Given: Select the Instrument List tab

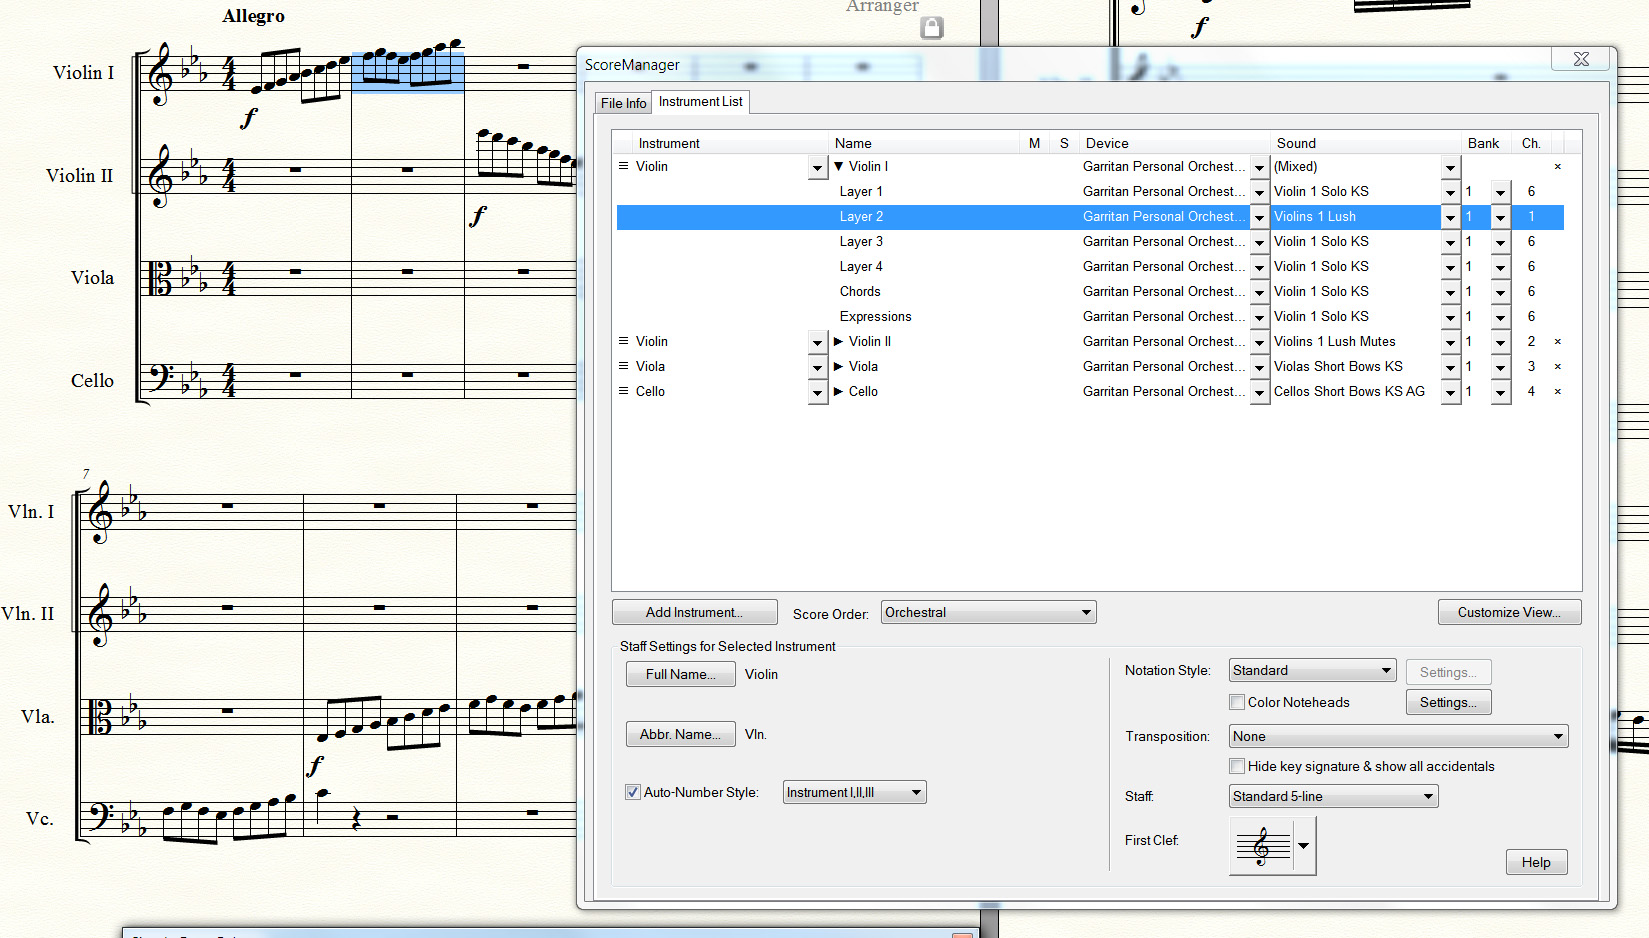Looking at the screenshot, I should click(x=700, y=102).
